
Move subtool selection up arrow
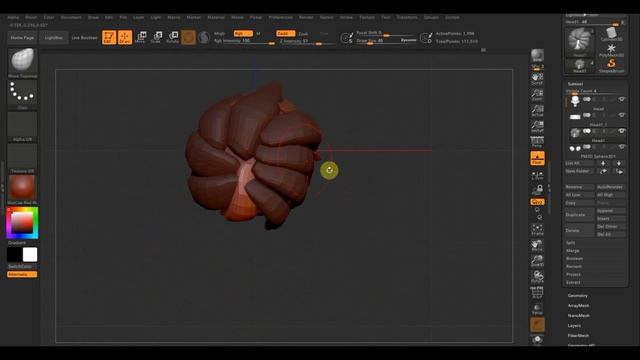click(603, 163)
